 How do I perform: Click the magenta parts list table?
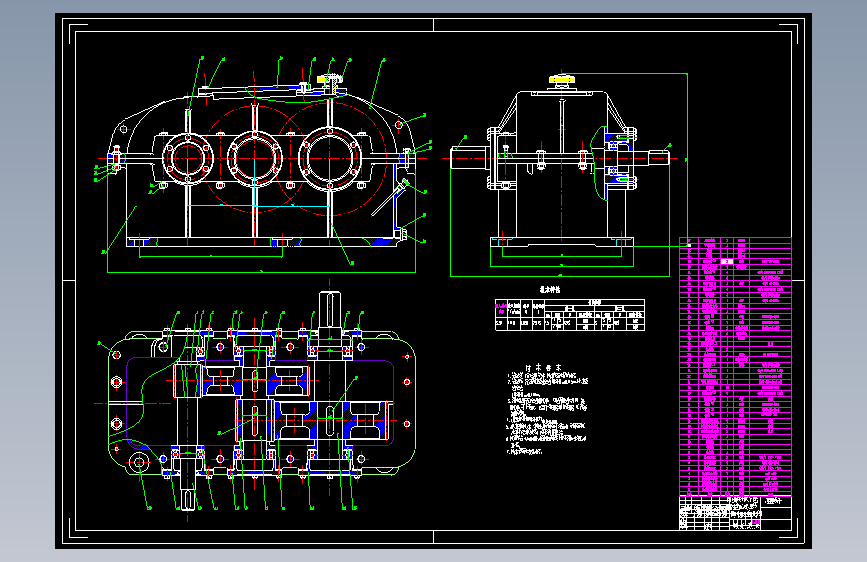coord(735,367)
